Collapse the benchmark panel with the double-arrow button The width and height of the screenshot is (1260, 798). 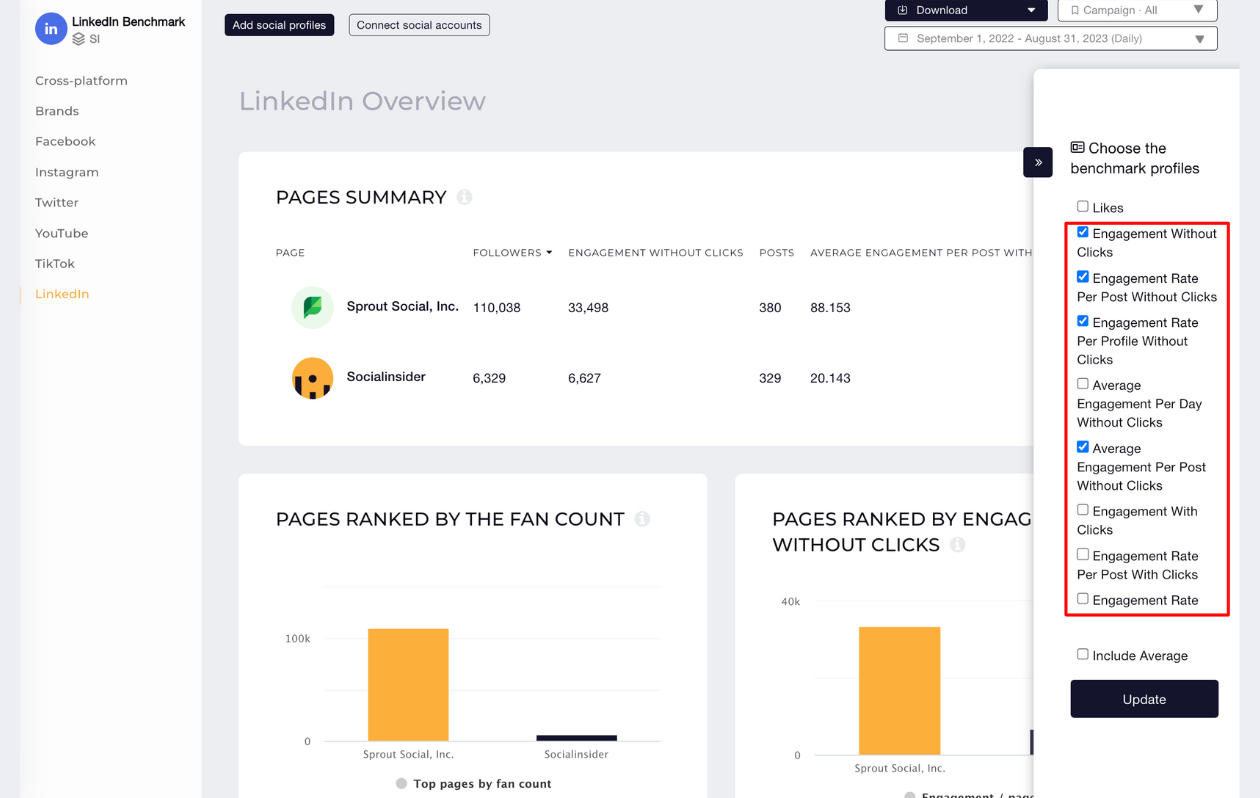(x=1038, y=162)
